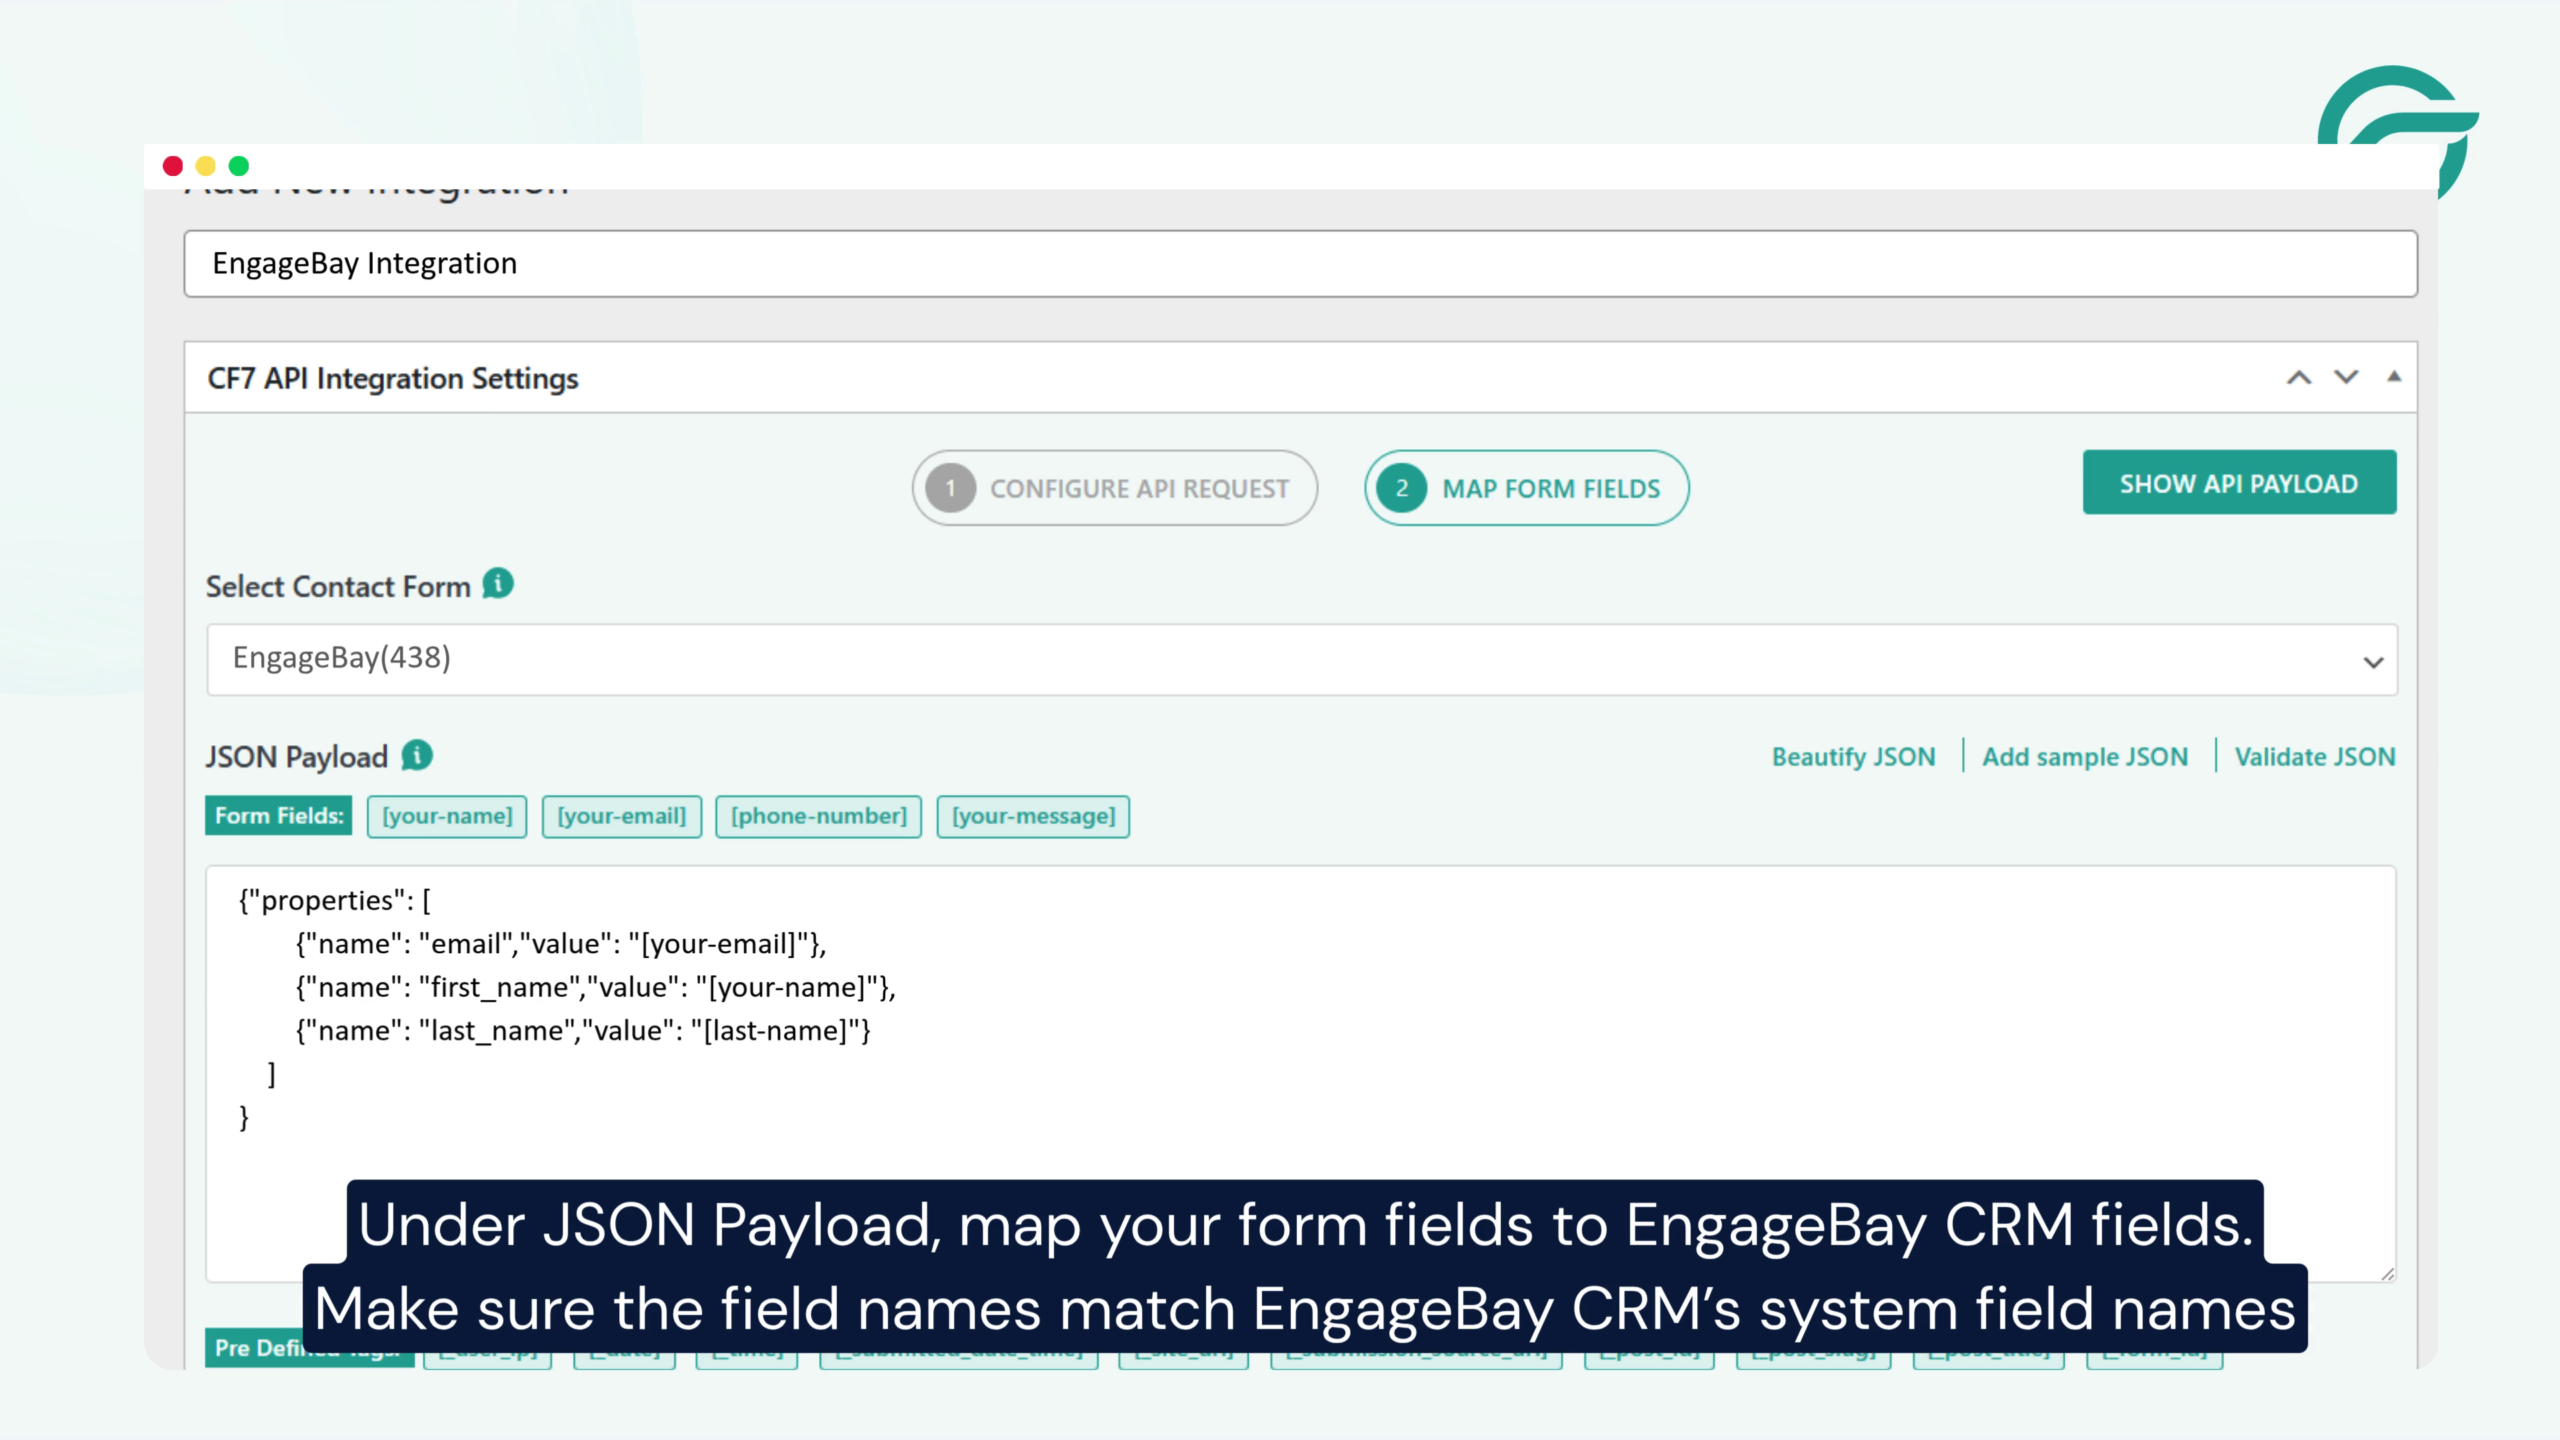Viewport: 2560px width, 1440px height.
Task: Select the Map Form Fields step
Action: click(x=1526, y=488)
